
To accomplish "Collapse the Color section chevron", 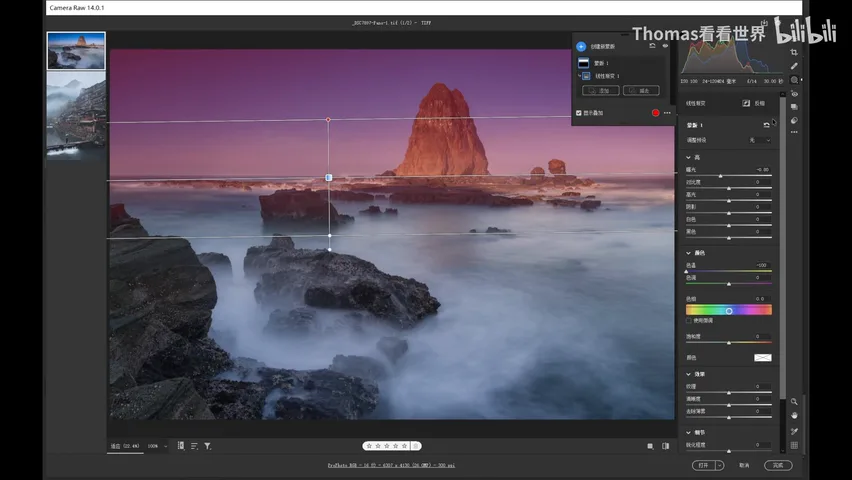I will click(688, 253).
